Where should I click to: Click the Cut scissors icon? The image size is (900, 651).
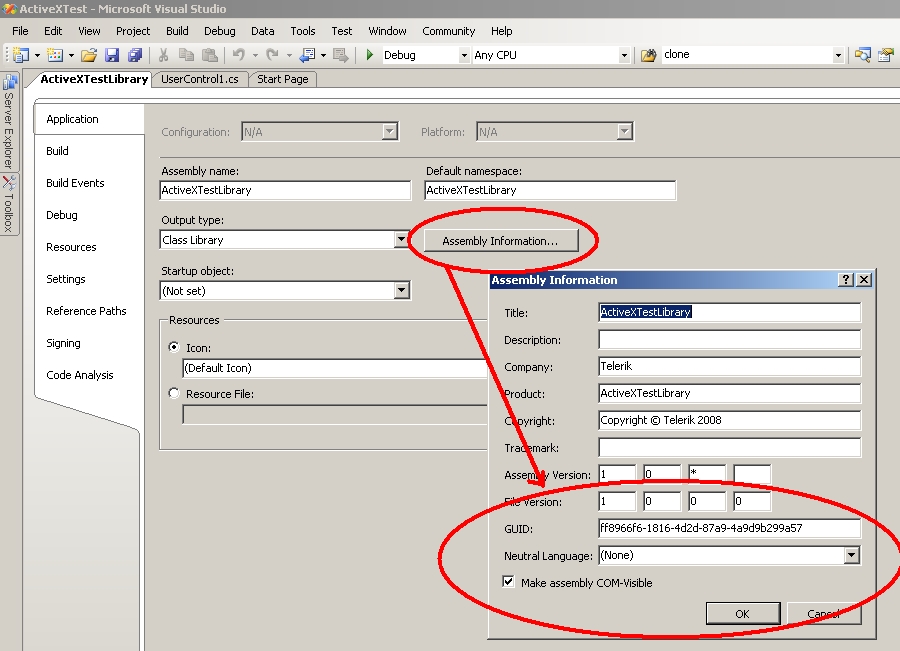click(x=164, y=55)
